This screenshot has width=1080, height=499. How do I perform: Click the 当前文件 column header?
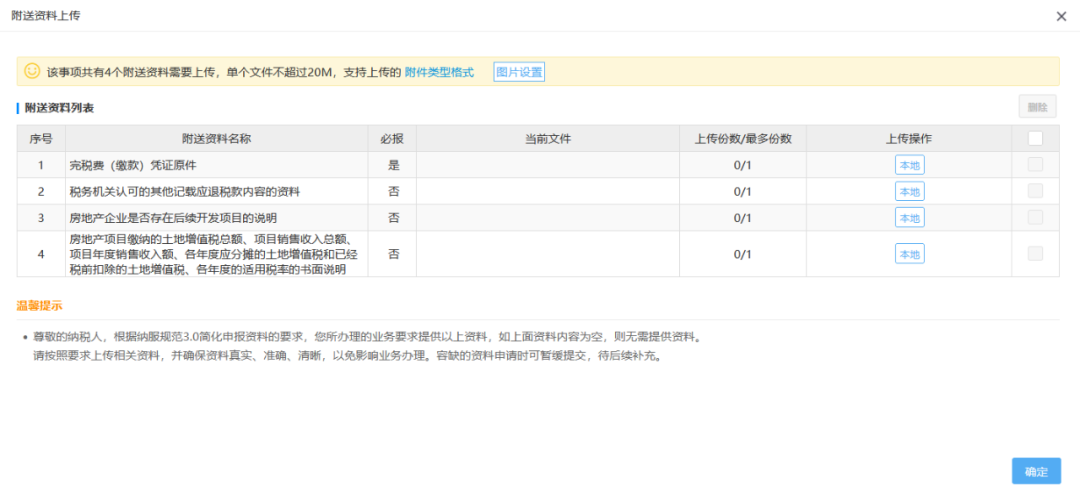pos(548,139)
